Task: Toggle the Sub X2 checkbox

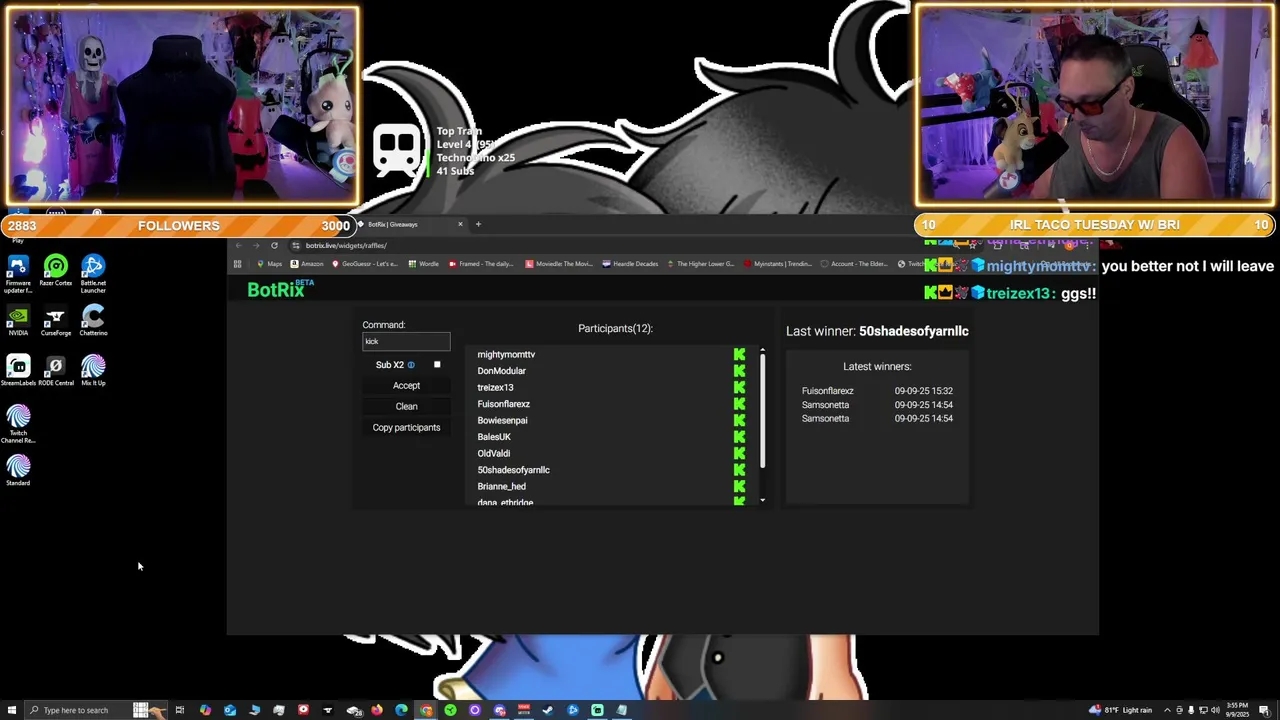Action: coord(437,365)
